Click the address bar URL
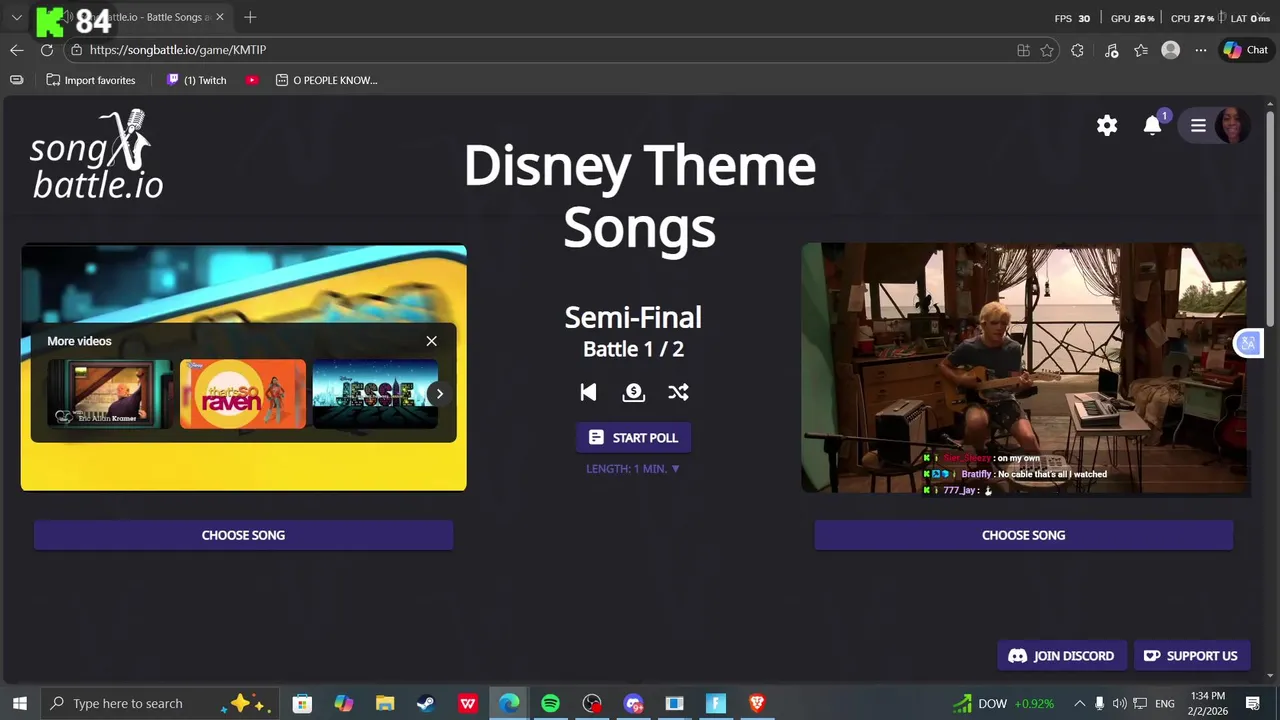 (x=178, y=50)
